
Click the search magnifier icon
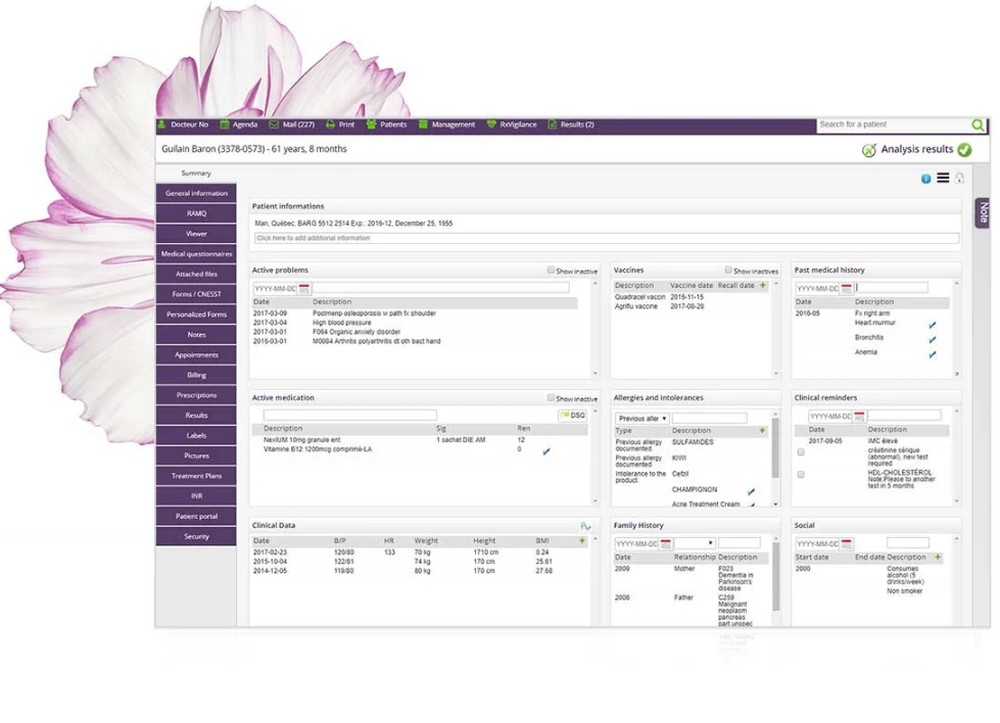pos(977,125)
